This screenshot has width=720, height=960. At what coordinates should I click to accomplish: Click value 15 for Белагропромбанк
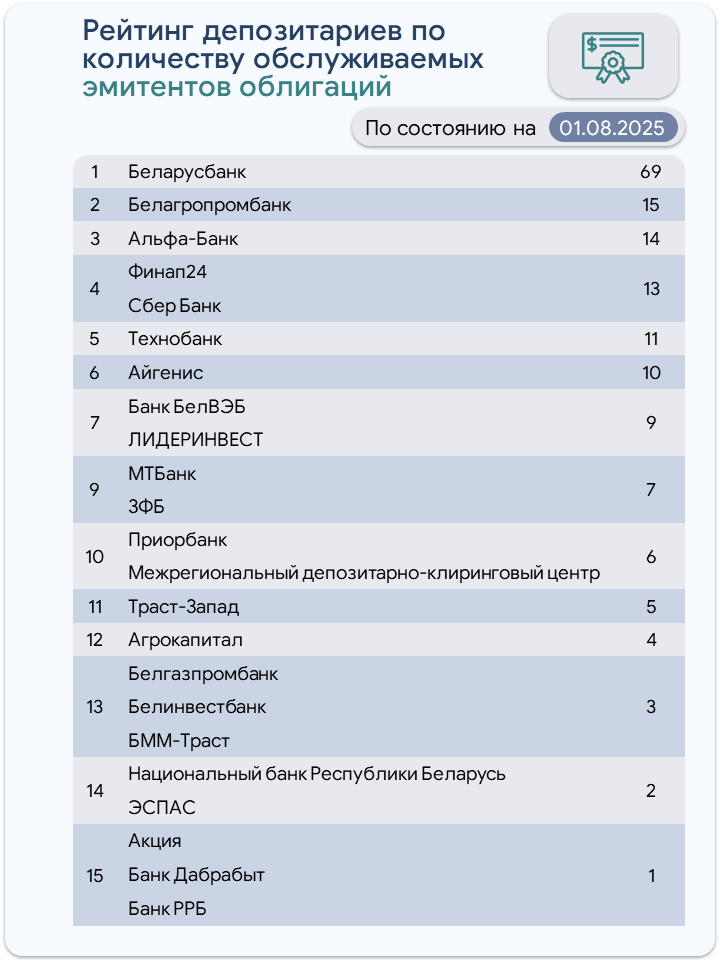tap(651, 205)
